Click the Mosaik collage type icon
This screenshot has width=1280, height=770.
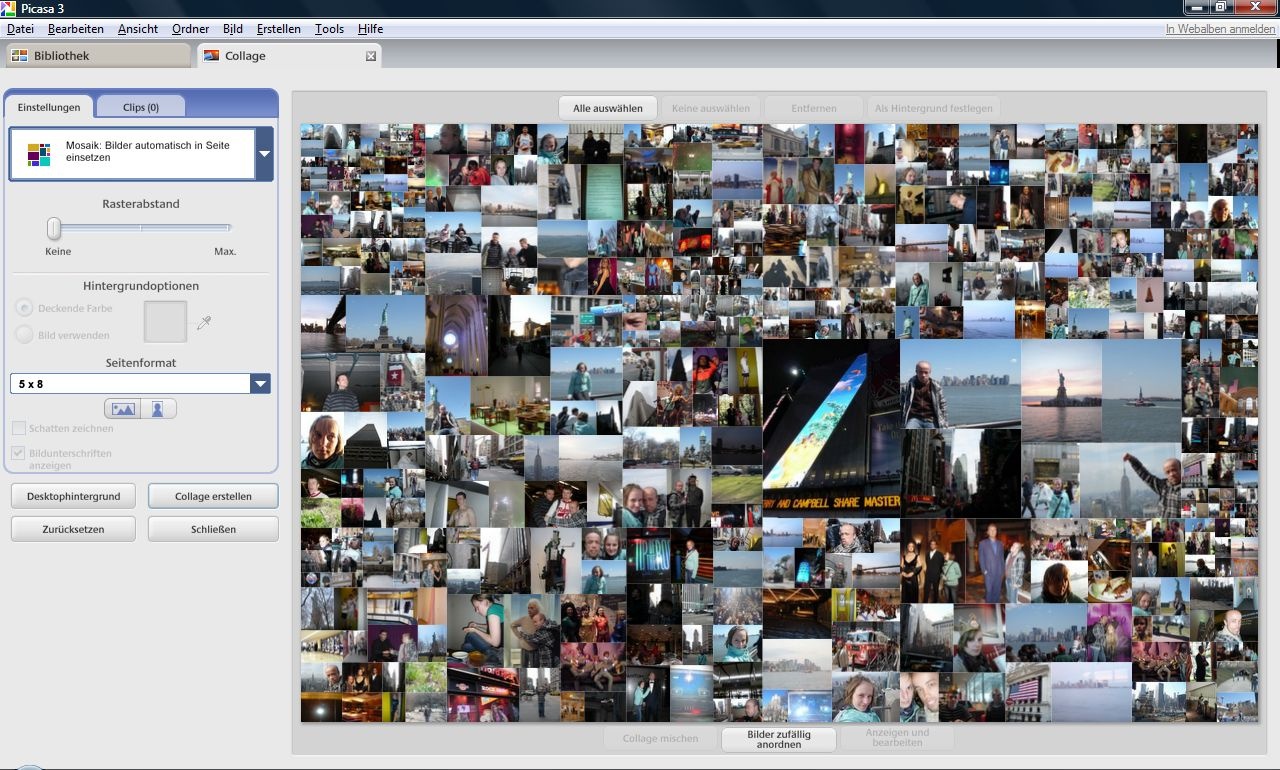coord(39,153)
